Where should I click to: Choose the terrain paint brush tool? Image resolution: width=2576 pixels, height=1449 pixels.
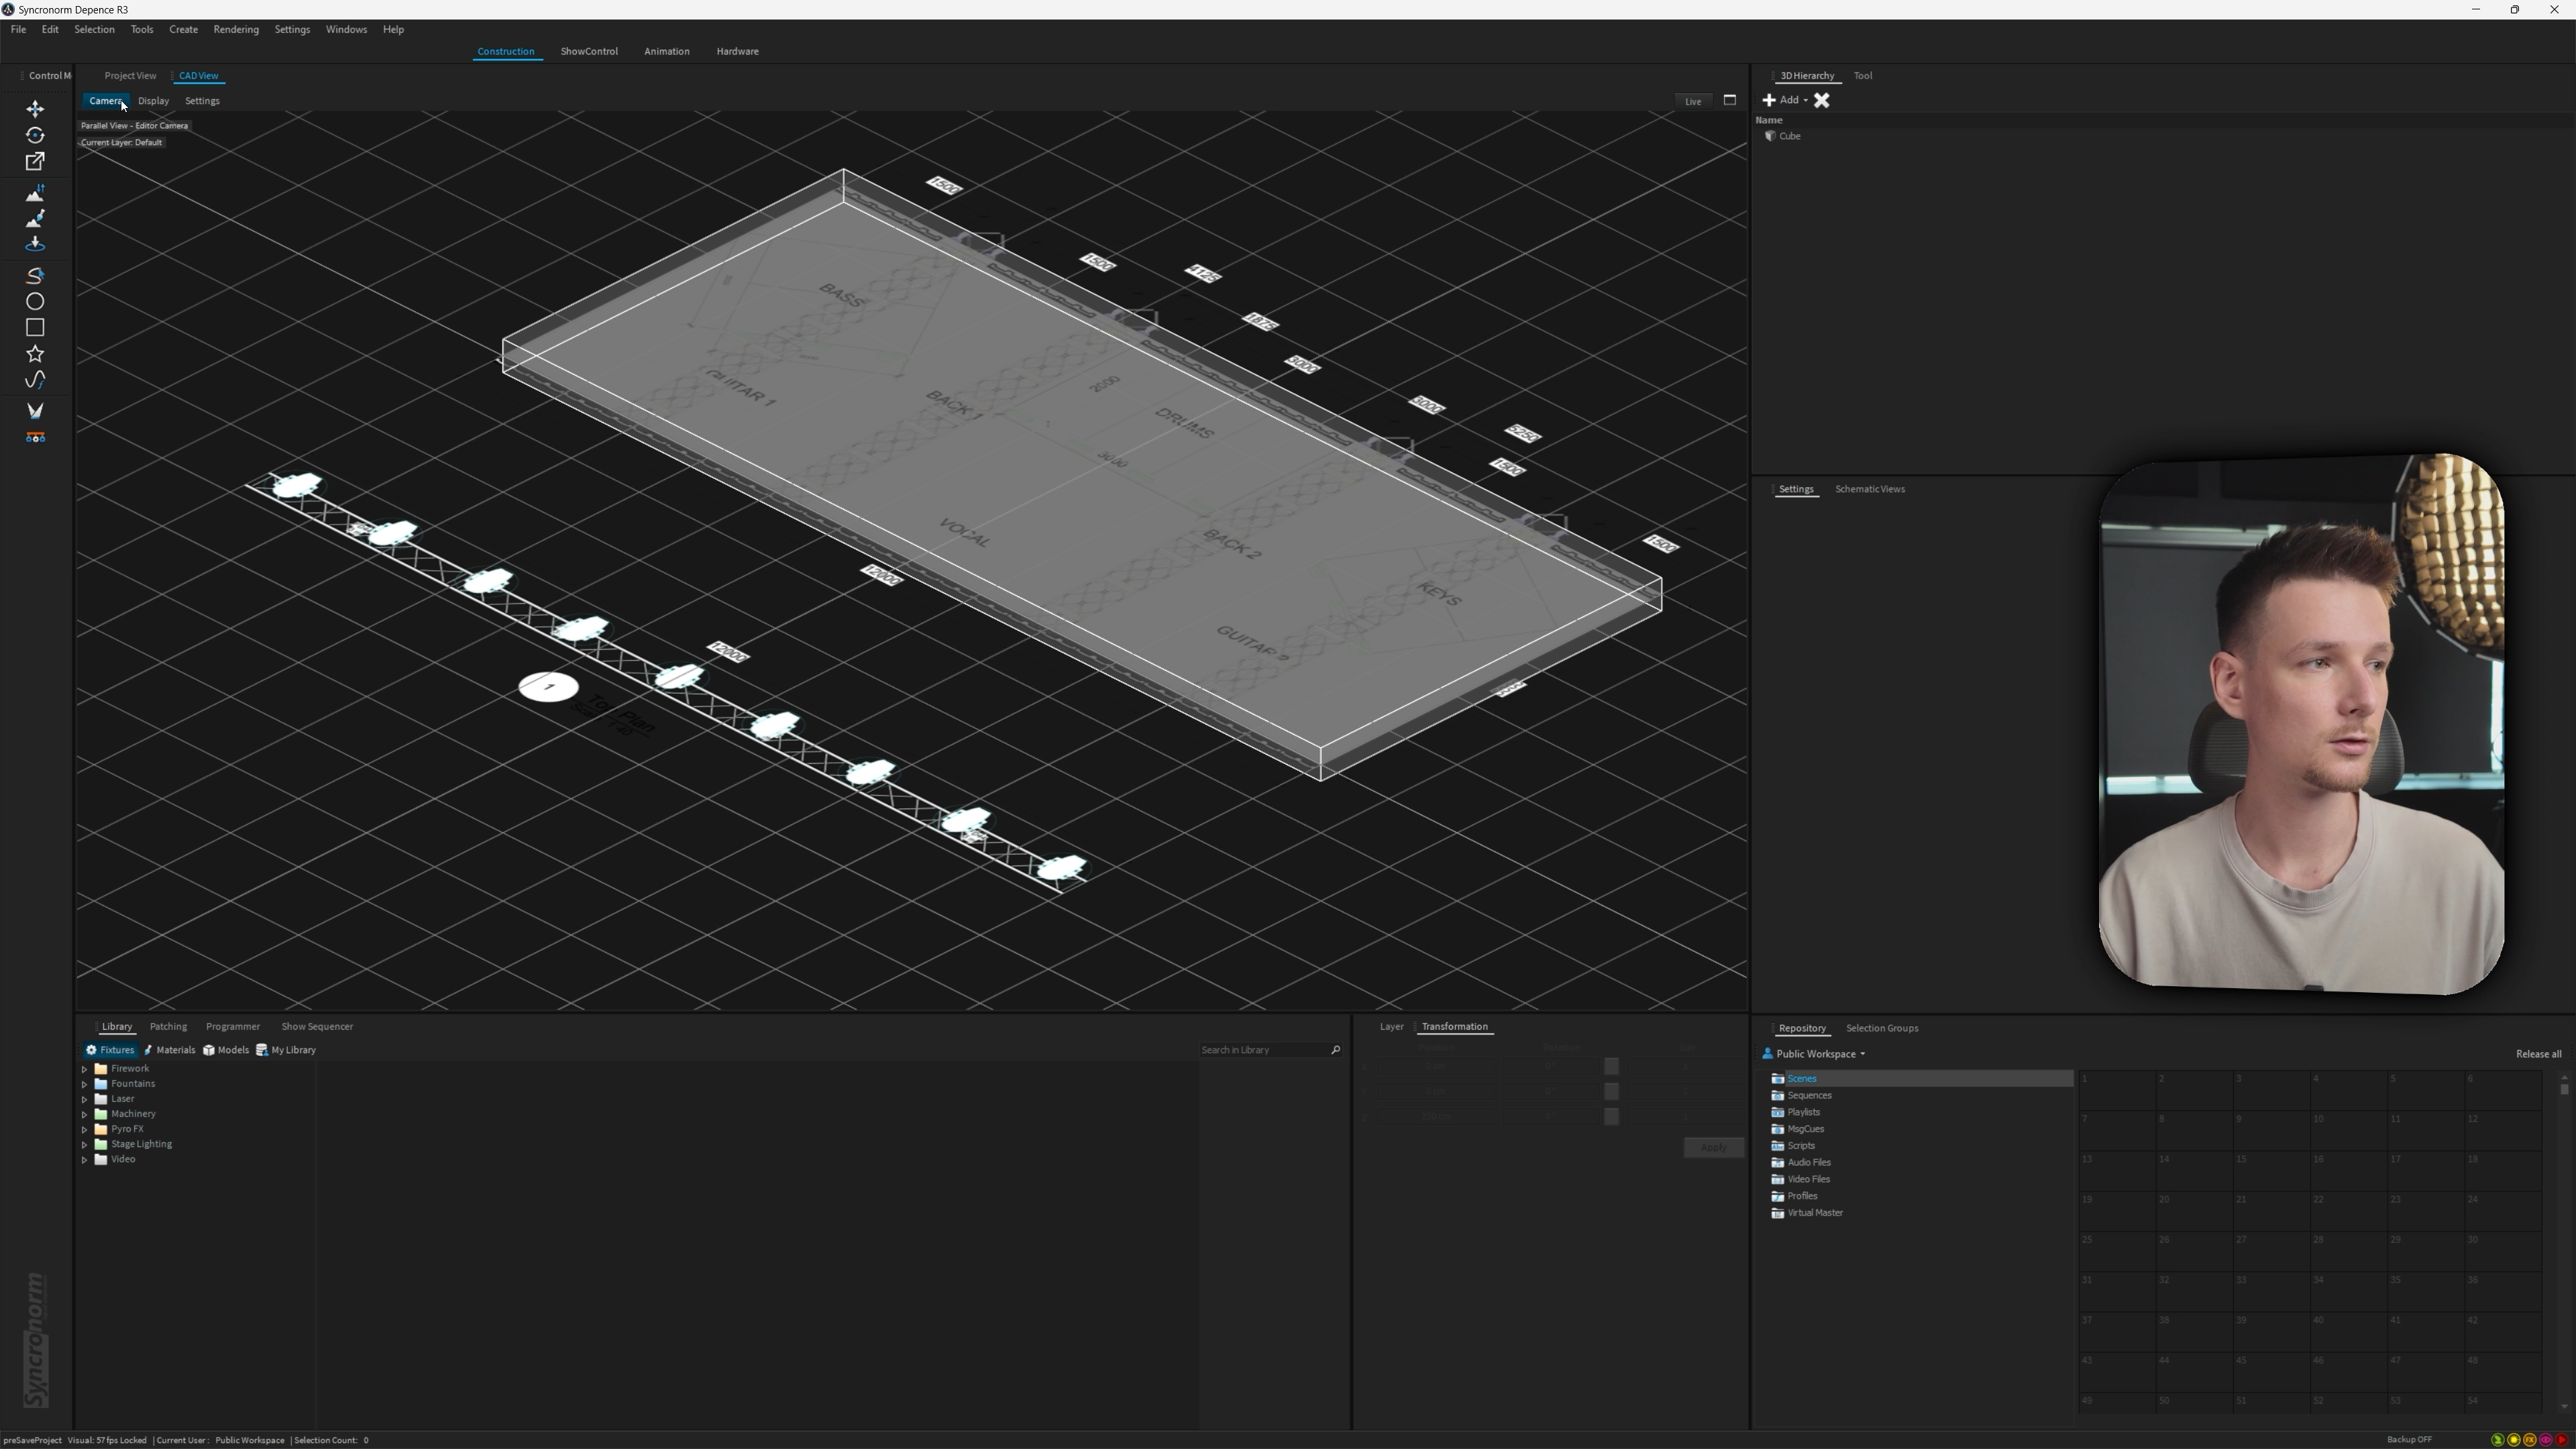pos(35,218)
